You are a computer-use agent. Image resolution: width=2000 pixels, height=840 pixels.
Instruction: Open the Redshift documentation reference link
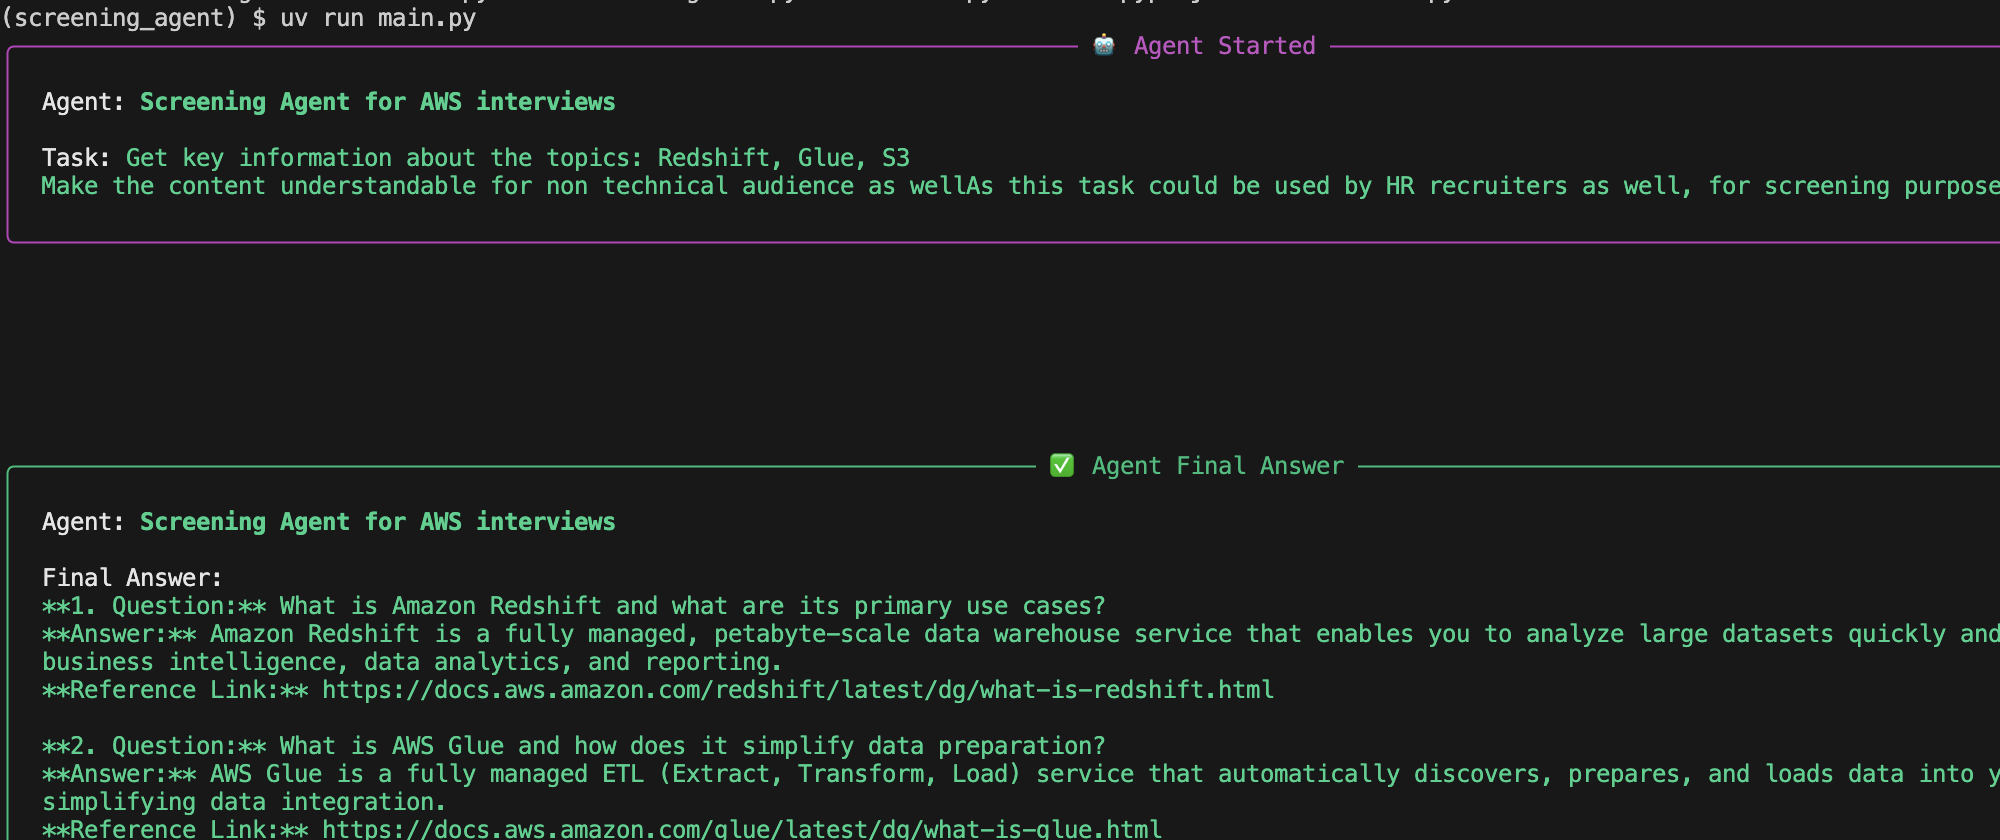798,690
